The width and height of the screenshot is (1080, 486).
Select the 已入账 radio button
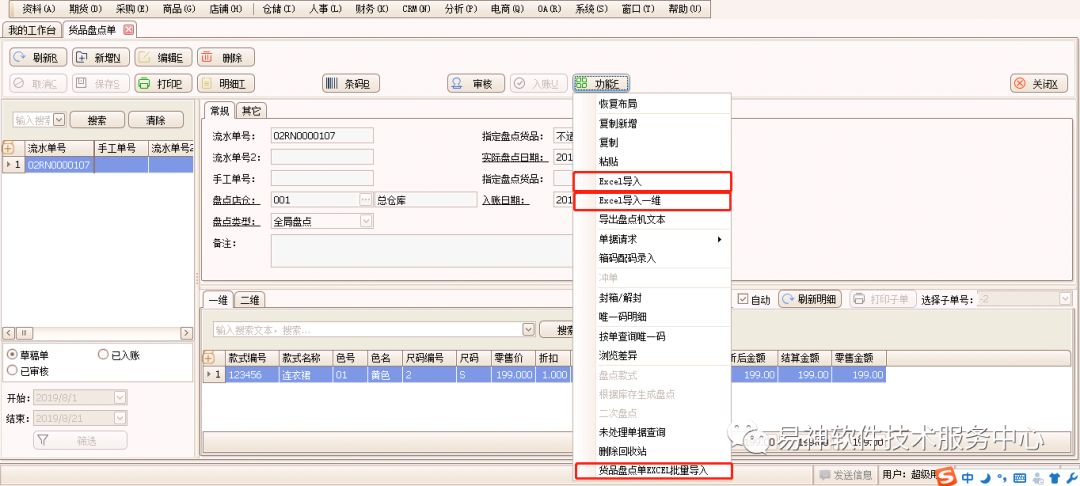coord(103,355)
